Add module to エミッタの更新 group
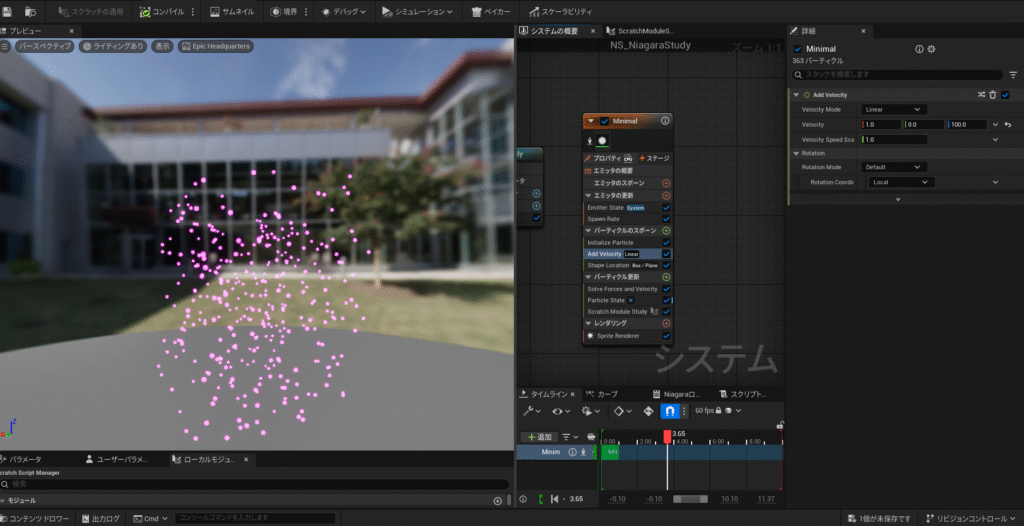The image size is (1024, 526). pyautogui.click(x=666, y=195)
